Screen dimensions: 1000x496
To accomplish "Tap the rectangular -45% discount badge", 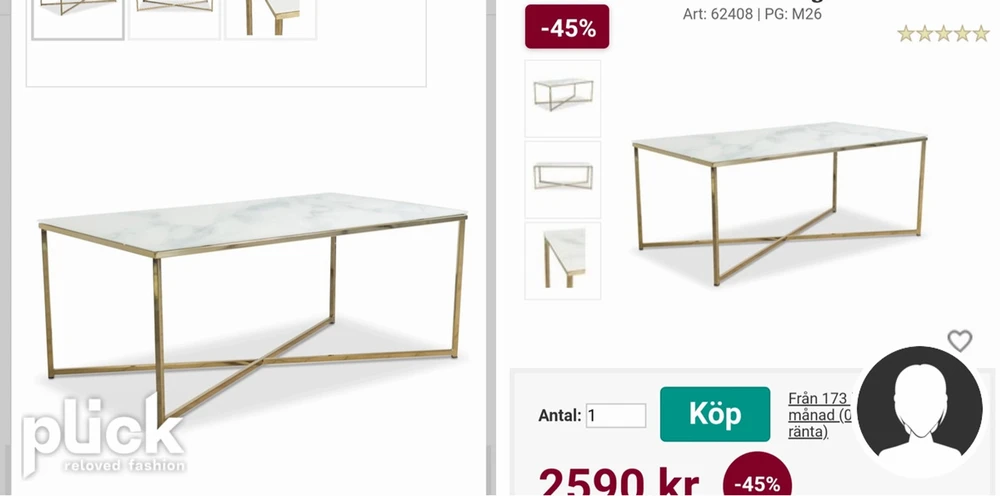I will tap(567, 27).
